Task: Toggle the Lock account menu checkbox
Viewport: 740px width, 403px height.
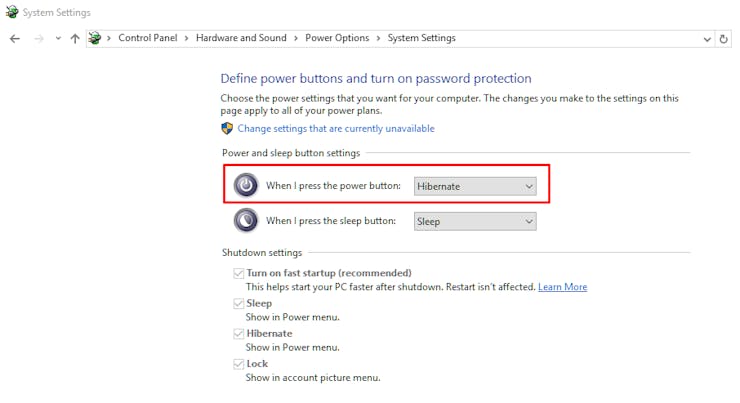Action: pyautogui.click(x=239, y=364)
